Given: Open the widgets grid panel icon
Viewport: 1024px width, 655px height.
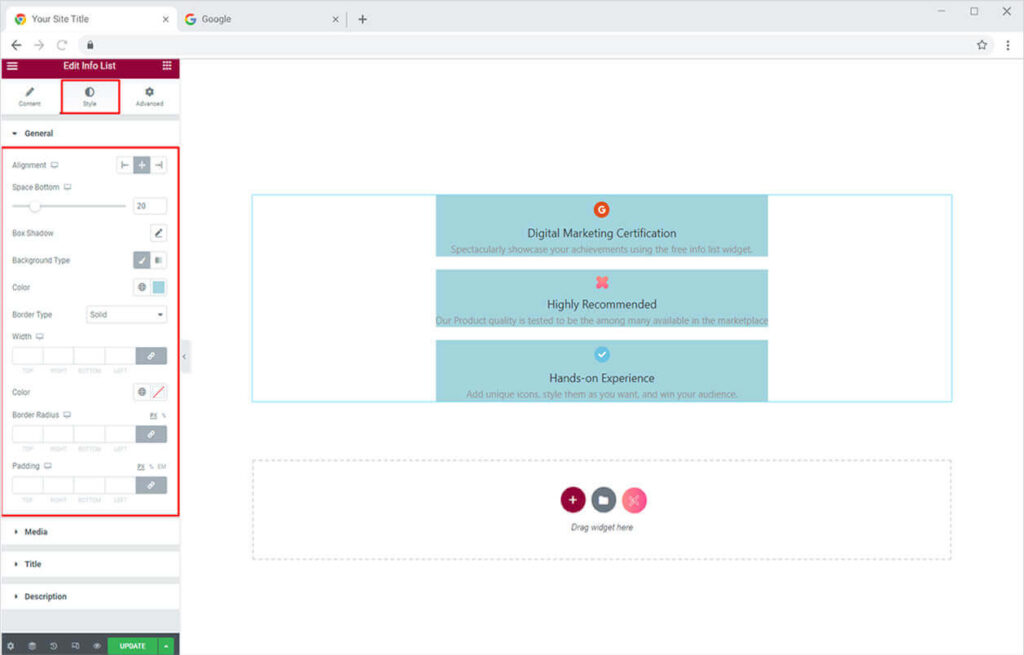Looking at the screenshot, I should pos(167,66).
